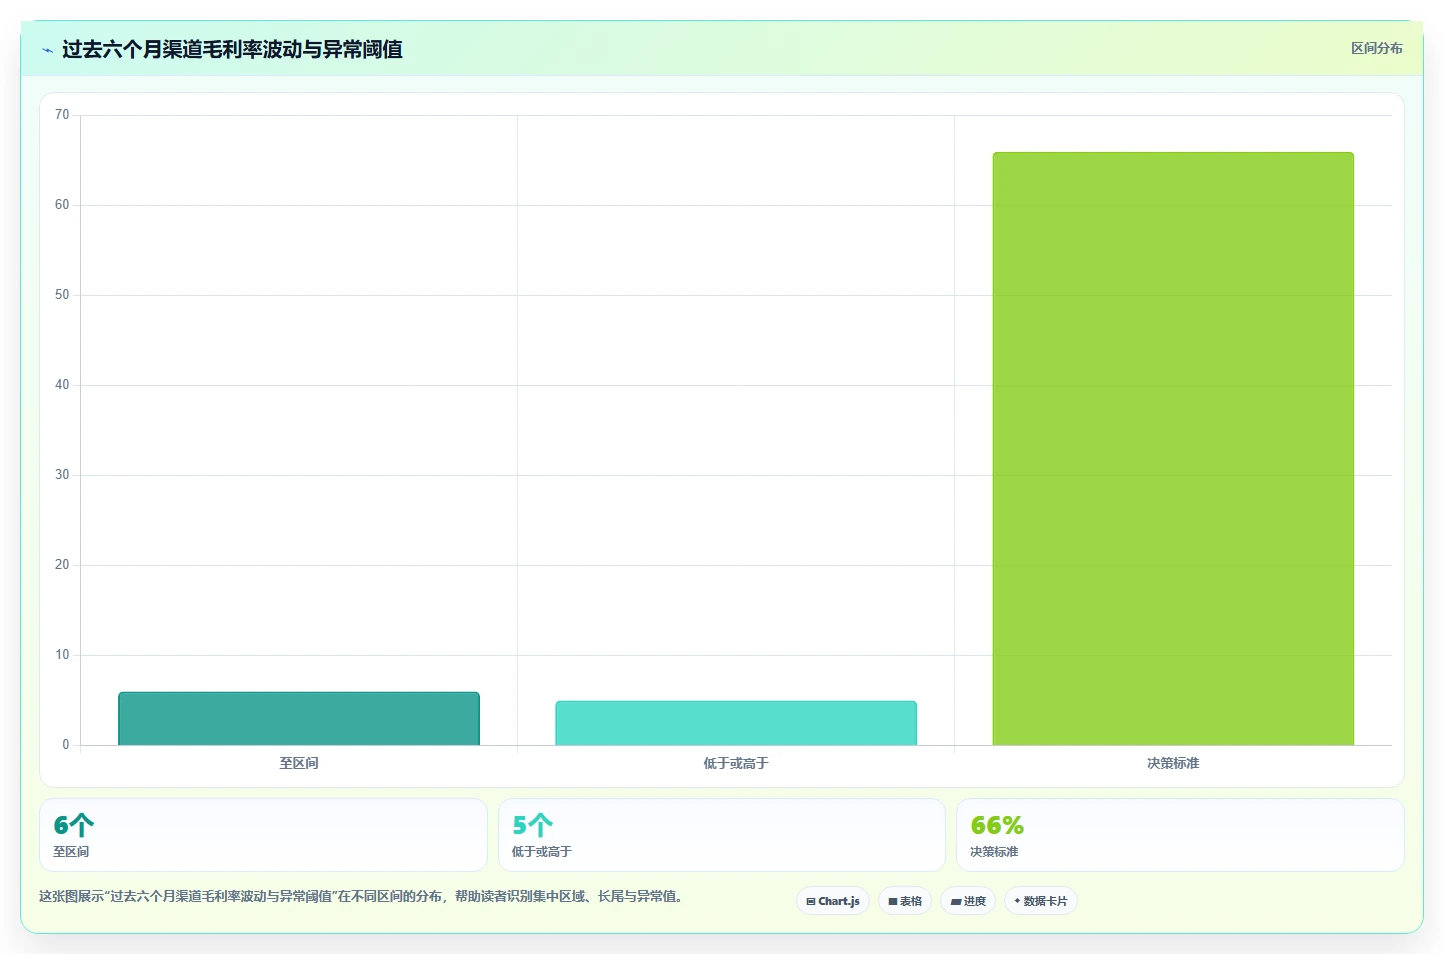This screenshot has width=1444, height=954.
Task: Click the y-axis tick value 10
Action: pyautogui.click(x=62, y=655)
